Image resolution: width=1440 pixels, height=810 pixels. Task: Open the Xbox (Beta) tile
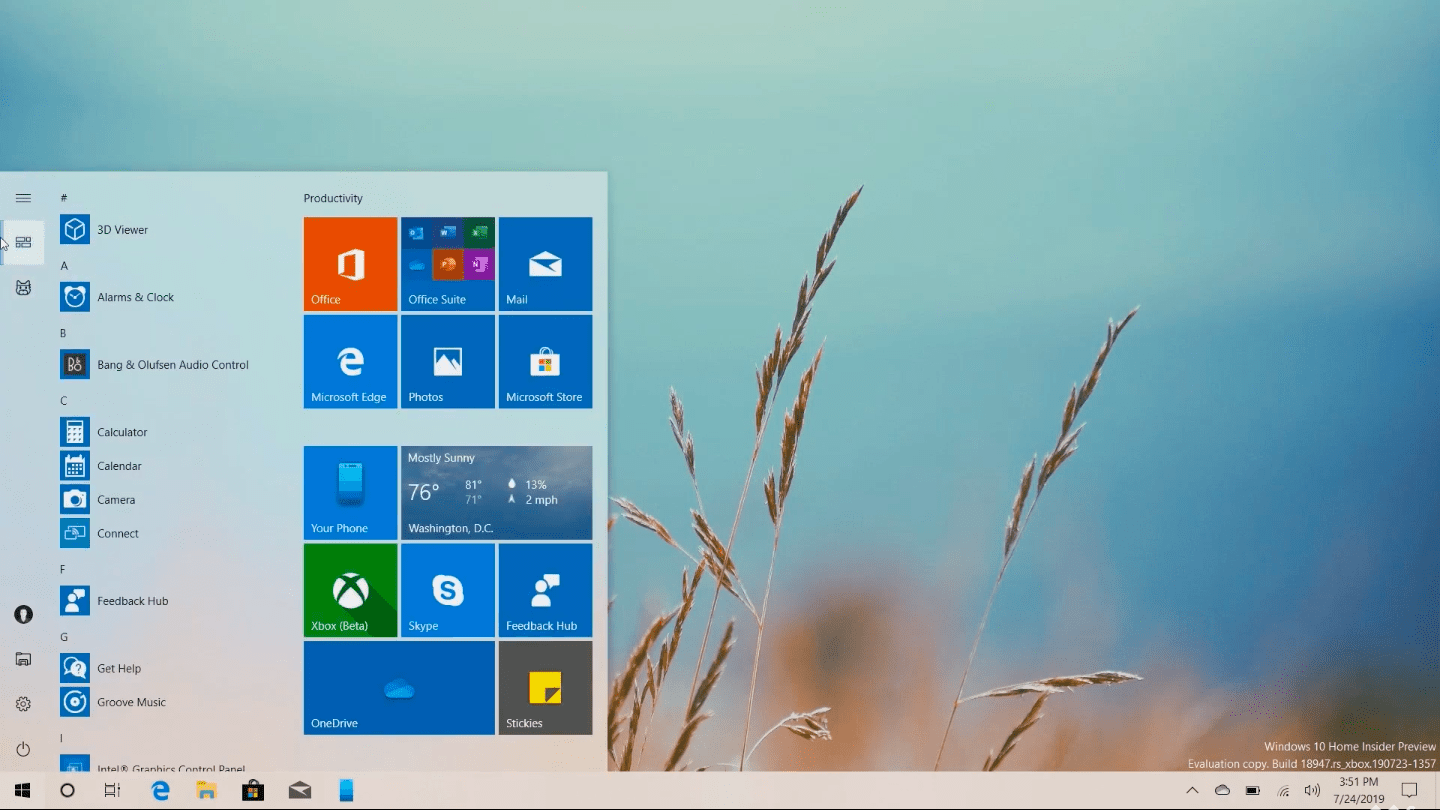(x=350, y=590)
